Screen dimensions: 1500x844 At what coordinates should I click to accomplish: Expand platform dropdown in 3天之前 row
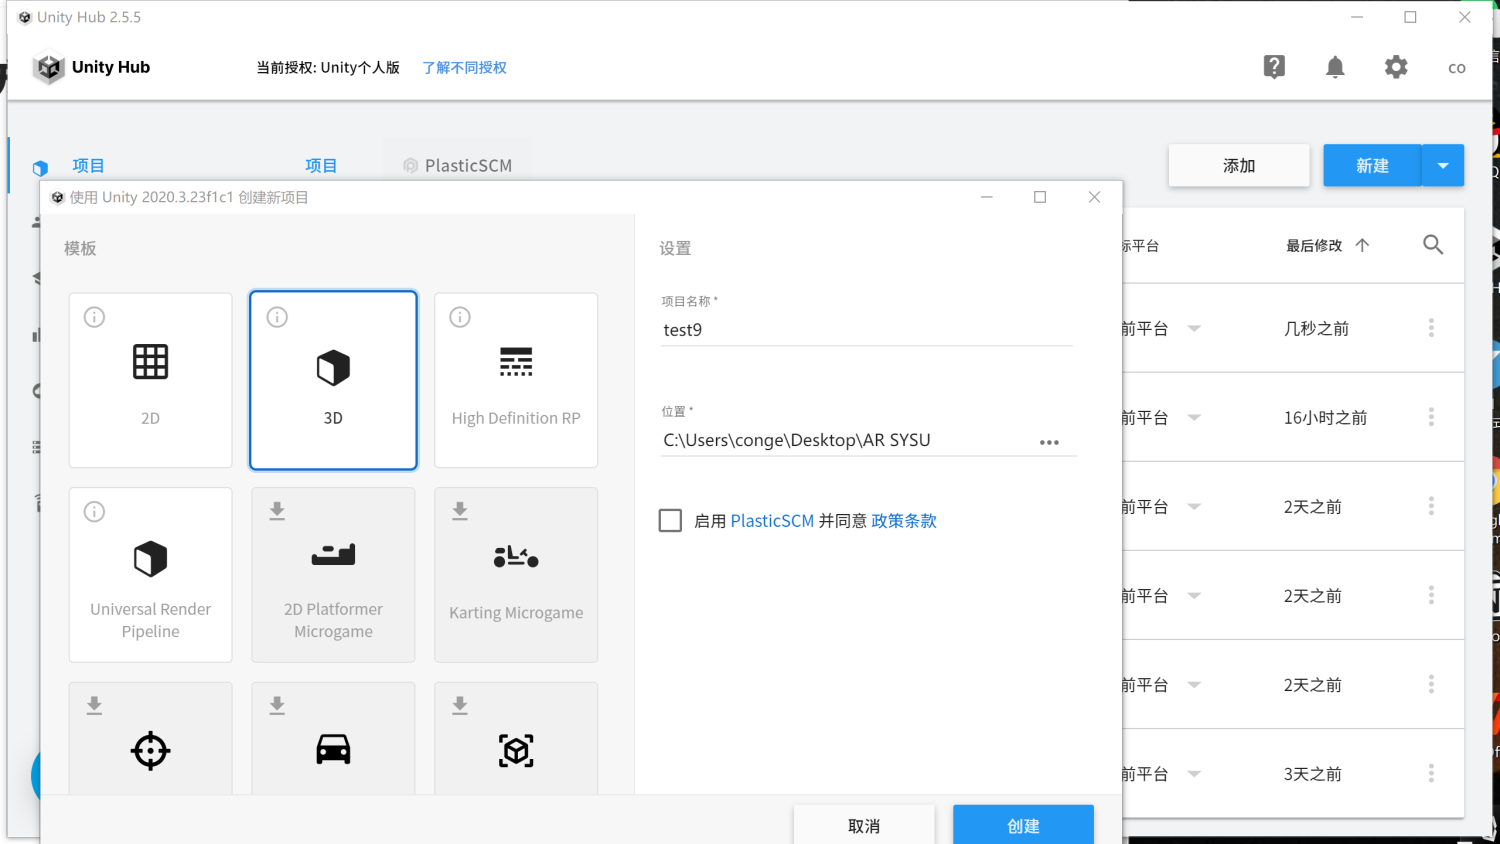1194,773
